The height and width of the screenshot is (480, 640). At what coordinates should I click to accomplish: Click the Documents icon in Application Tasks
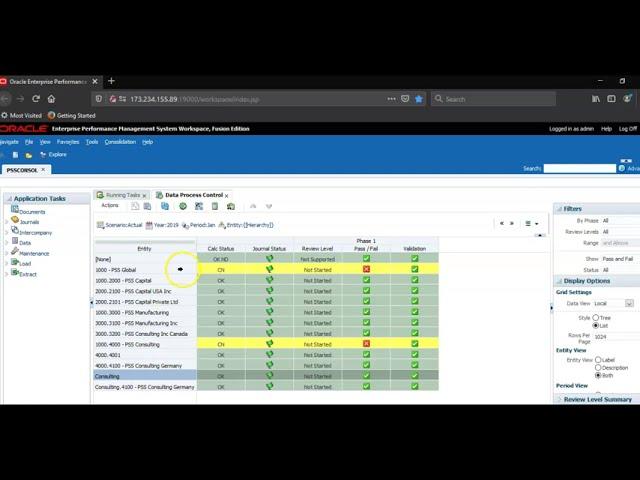pos(15,209)
